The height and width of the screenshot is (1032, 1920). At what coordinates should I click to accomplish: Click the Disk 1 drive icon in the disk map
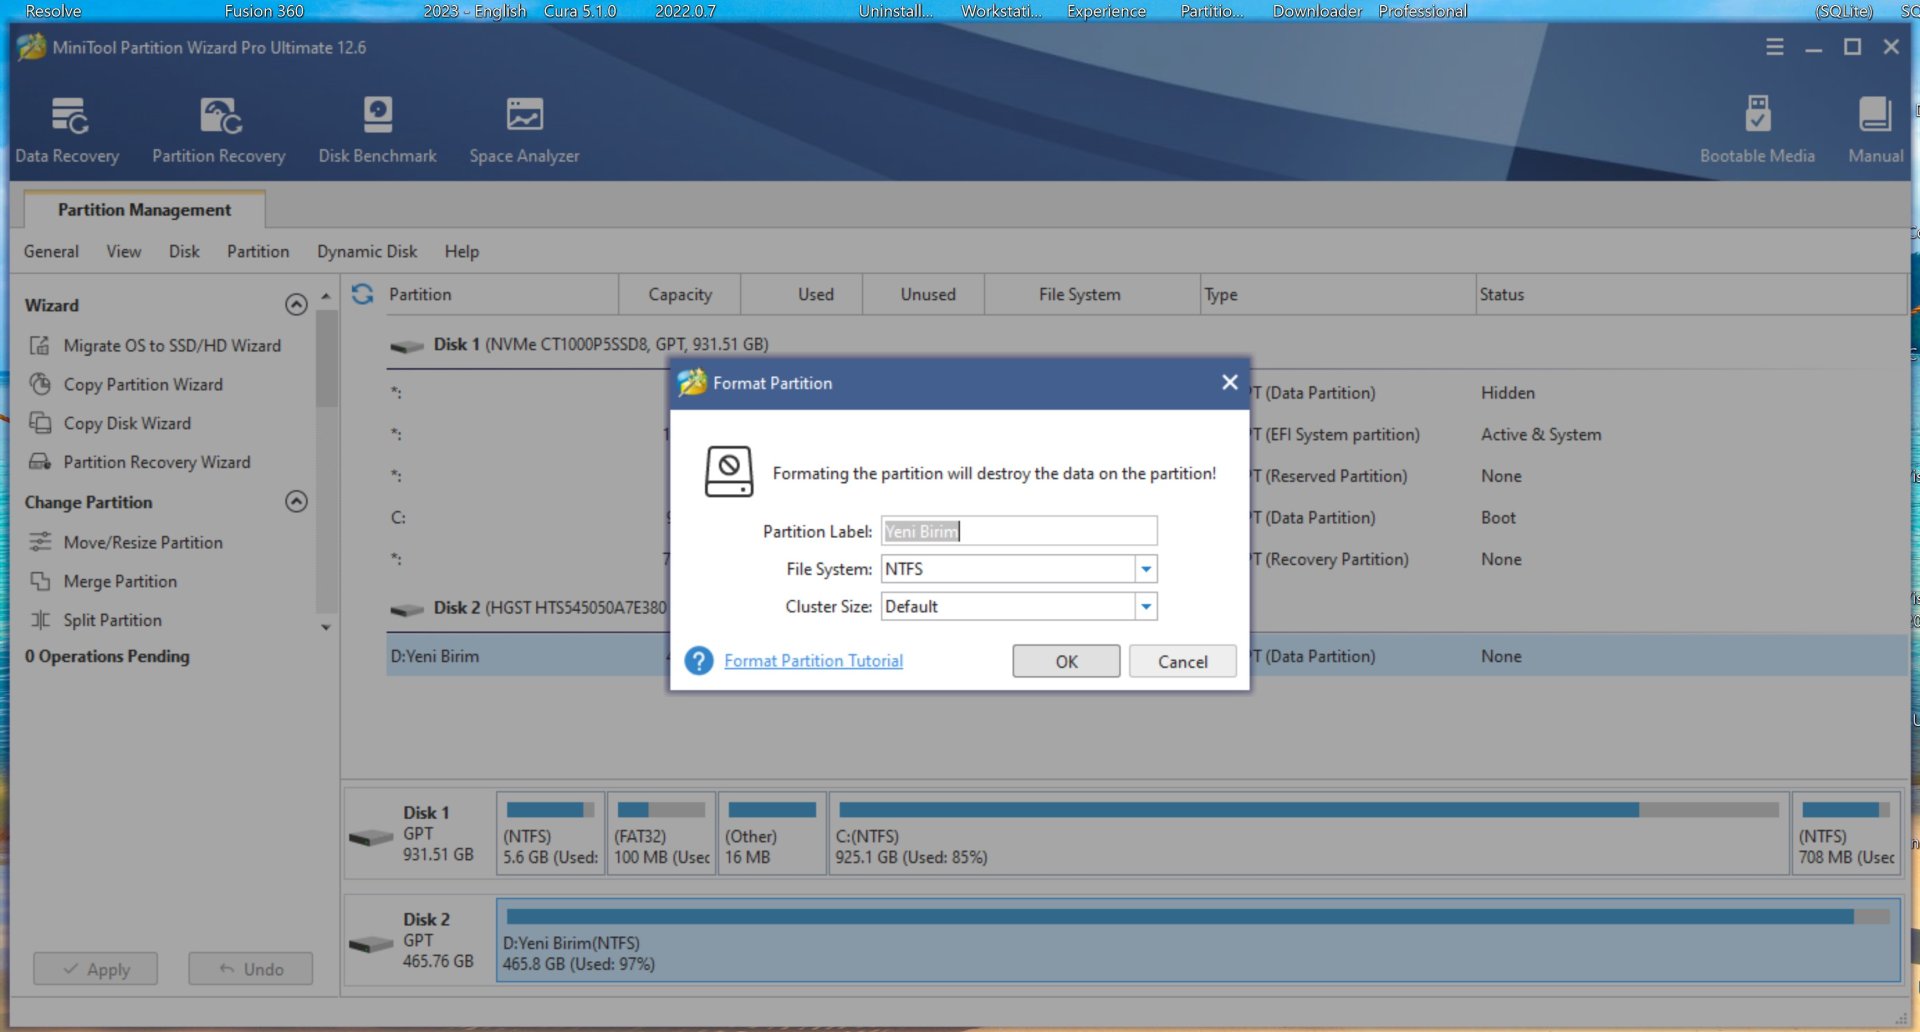coord(371,837)
